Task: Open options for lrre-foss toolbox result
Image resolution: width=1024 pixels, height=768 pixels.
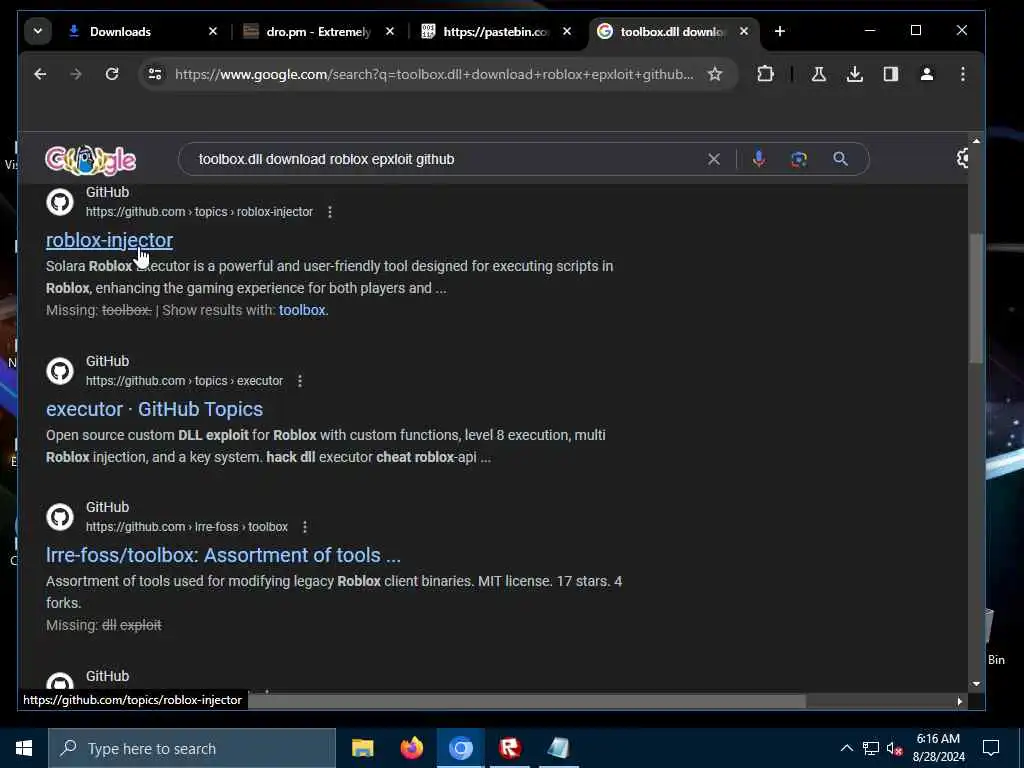Action: [304, 526]
